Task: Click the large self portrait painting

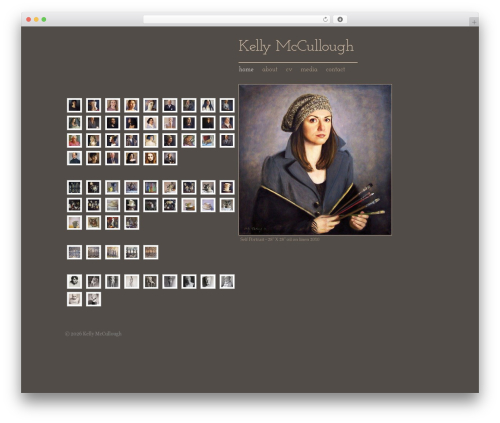Action: coord(315,160)
